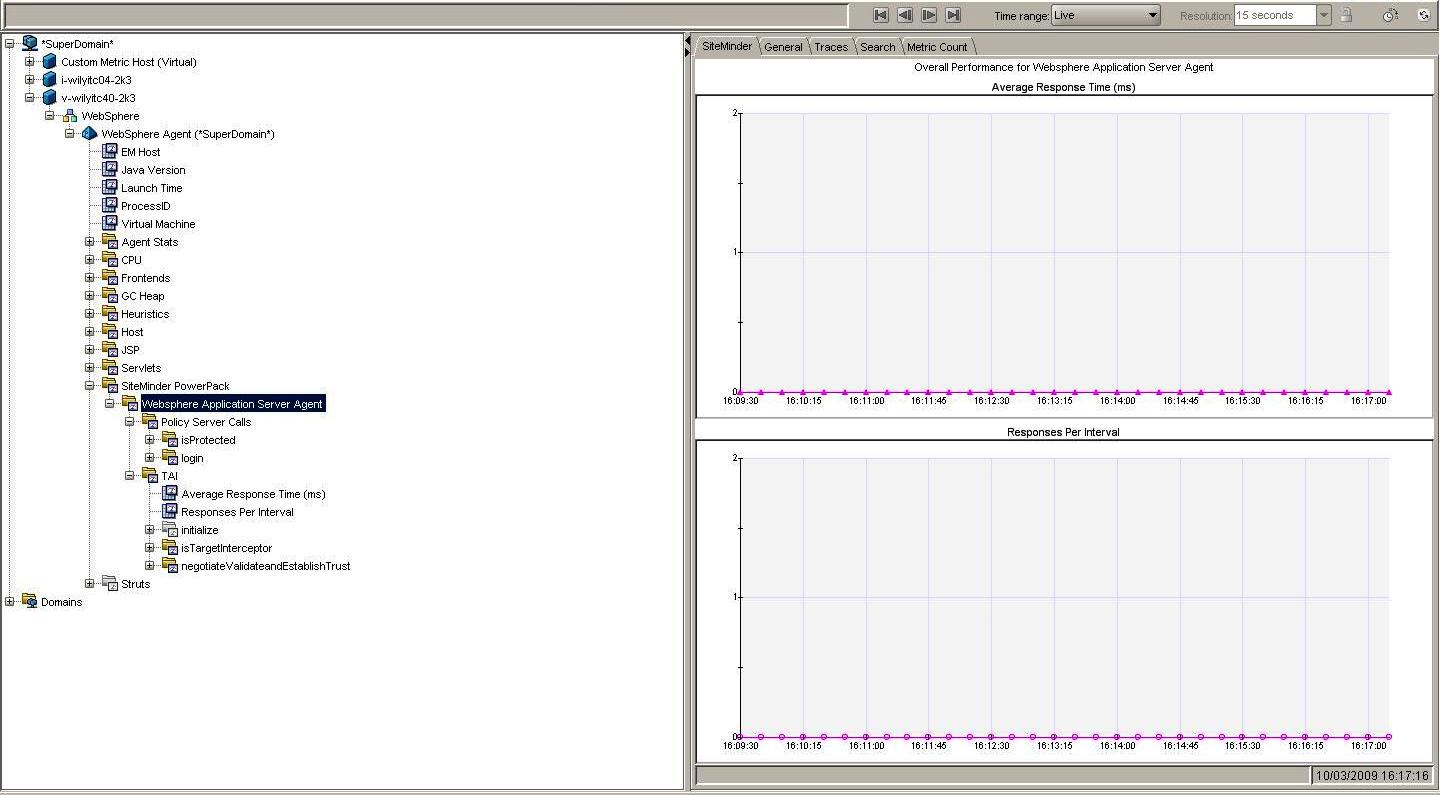The width and height of the screenshot is (1440, 795).
Task: Click the skip to start playback button
Action: pyautogui.click(x=881, y=15)
